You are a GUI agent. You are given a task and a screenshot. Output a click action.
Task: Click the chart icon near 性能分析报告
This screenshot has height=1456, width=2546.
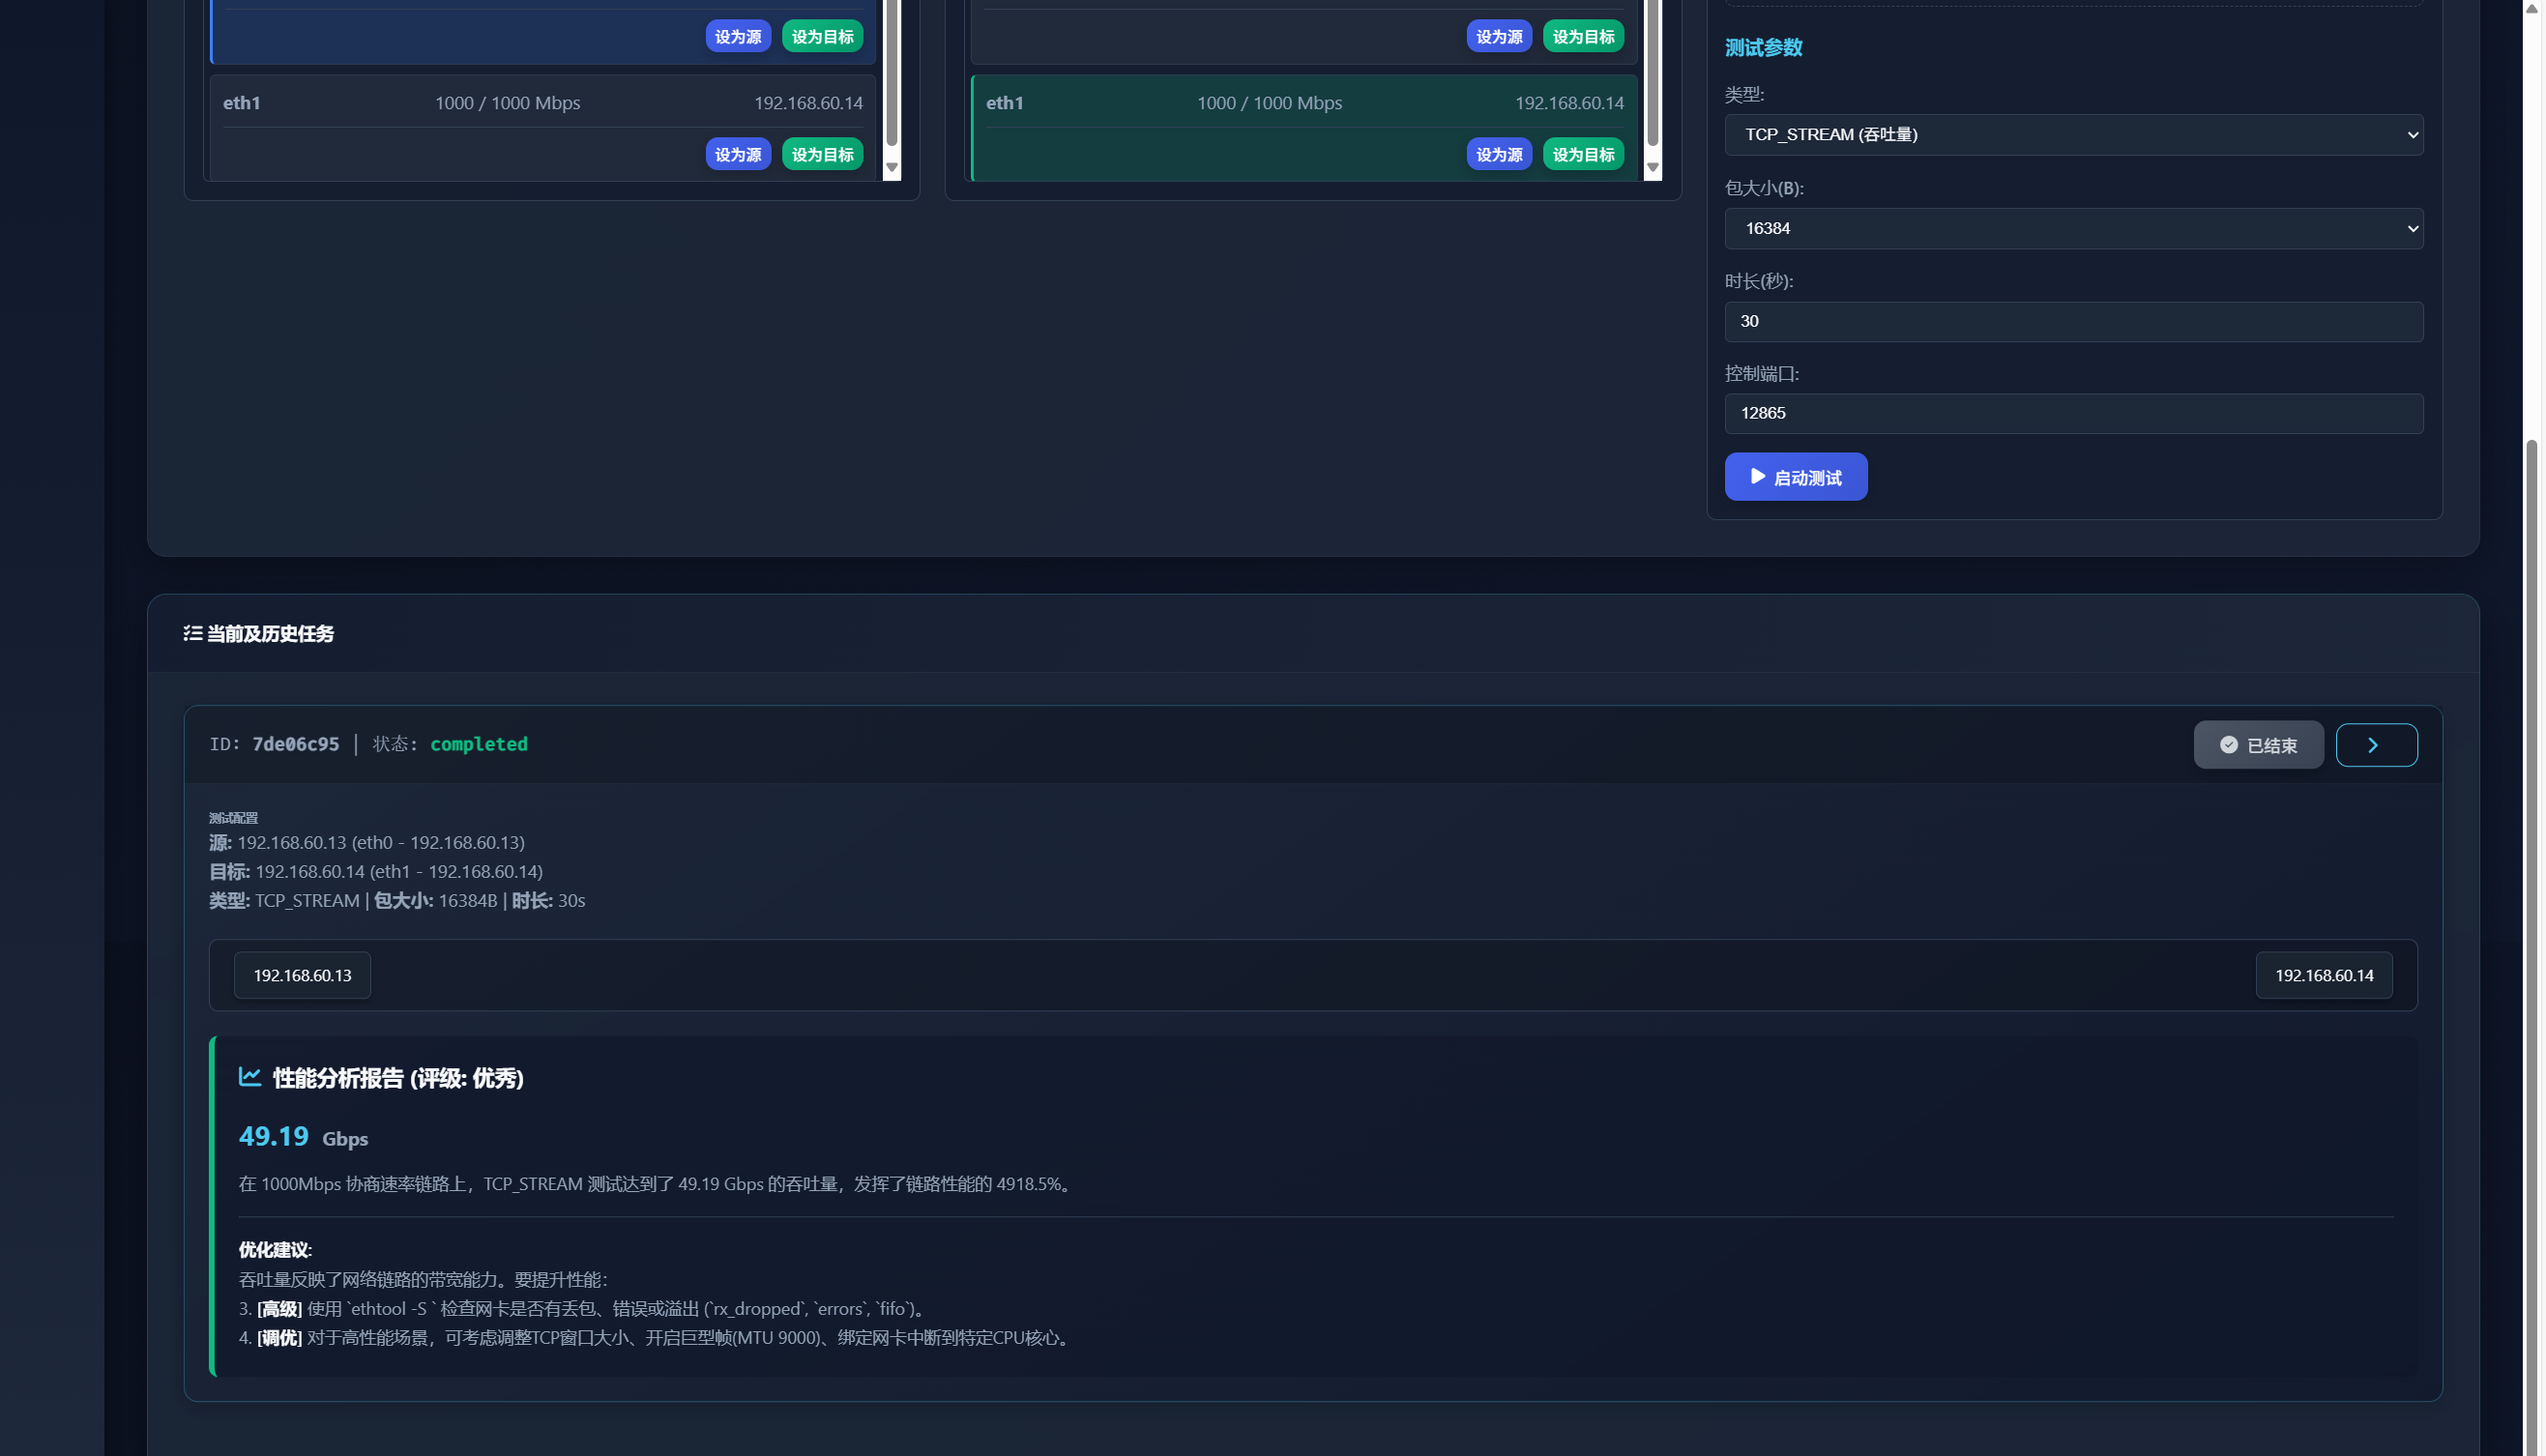coord(250,1077)
